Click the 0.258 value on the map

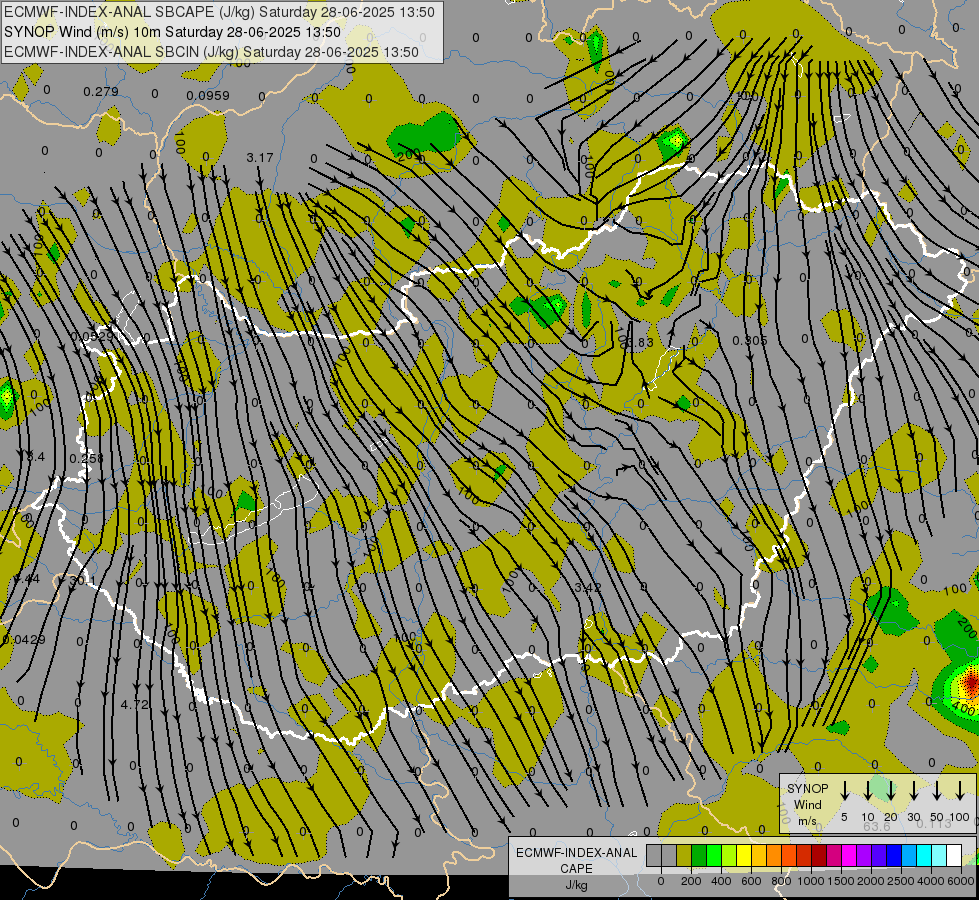(86, 458)
